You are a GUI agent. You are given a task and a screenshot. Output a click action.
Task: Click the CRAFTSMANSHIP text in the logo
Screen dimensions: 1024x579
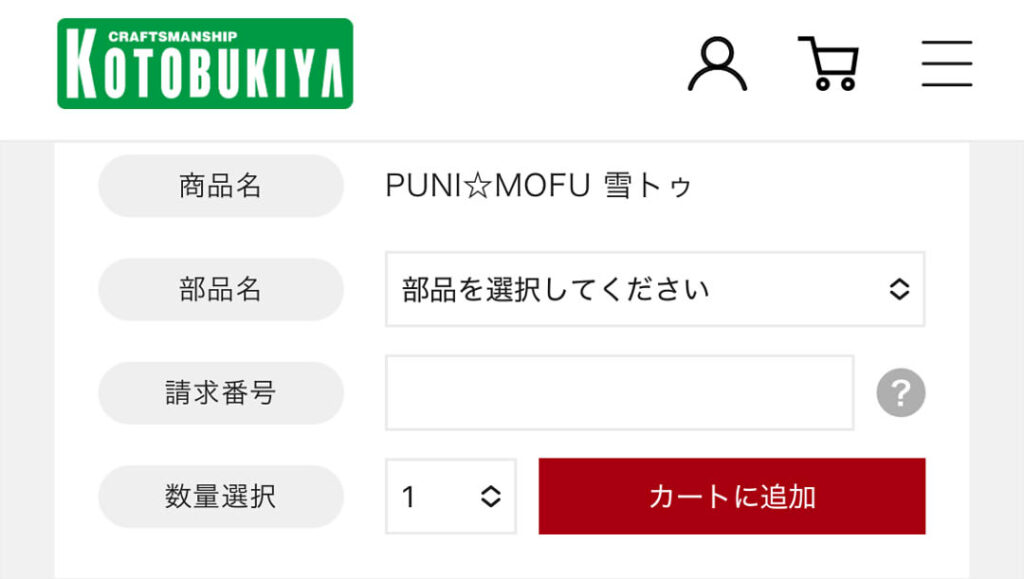pyautogui.click(x=172, y=36)
